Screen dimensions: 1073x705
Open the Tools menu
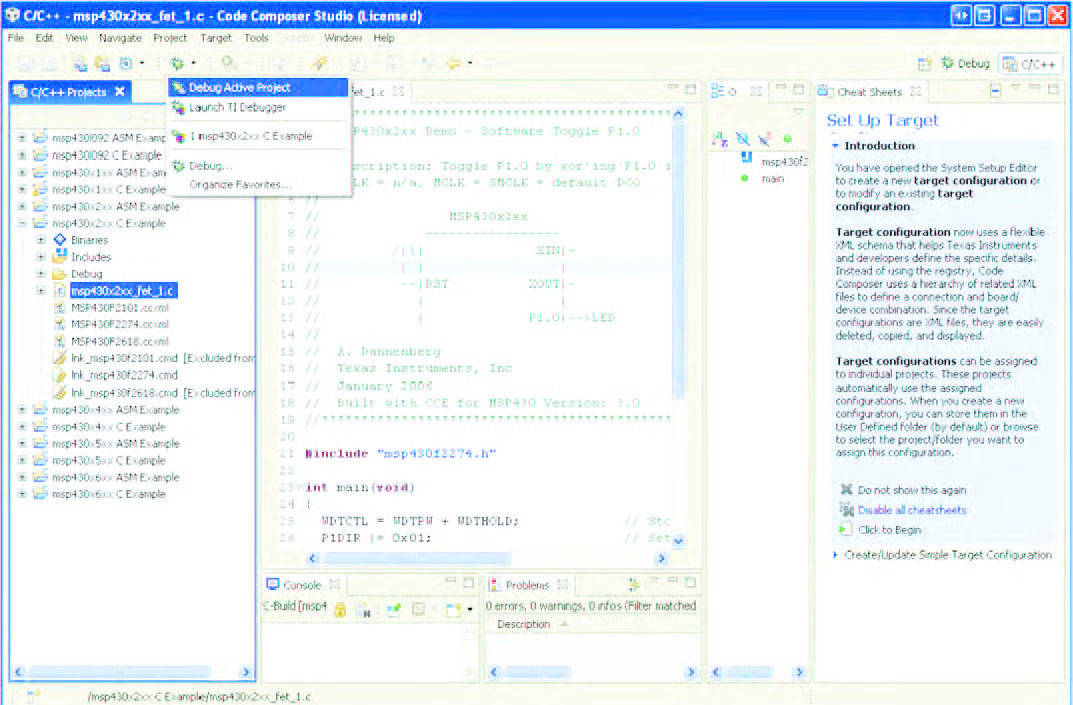tap(256, 38)
